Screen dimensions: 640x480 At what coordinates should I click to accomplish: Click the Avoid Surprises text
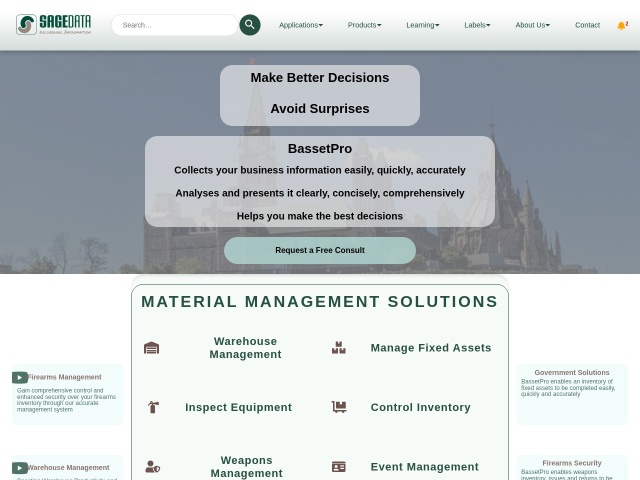[320, 109]
